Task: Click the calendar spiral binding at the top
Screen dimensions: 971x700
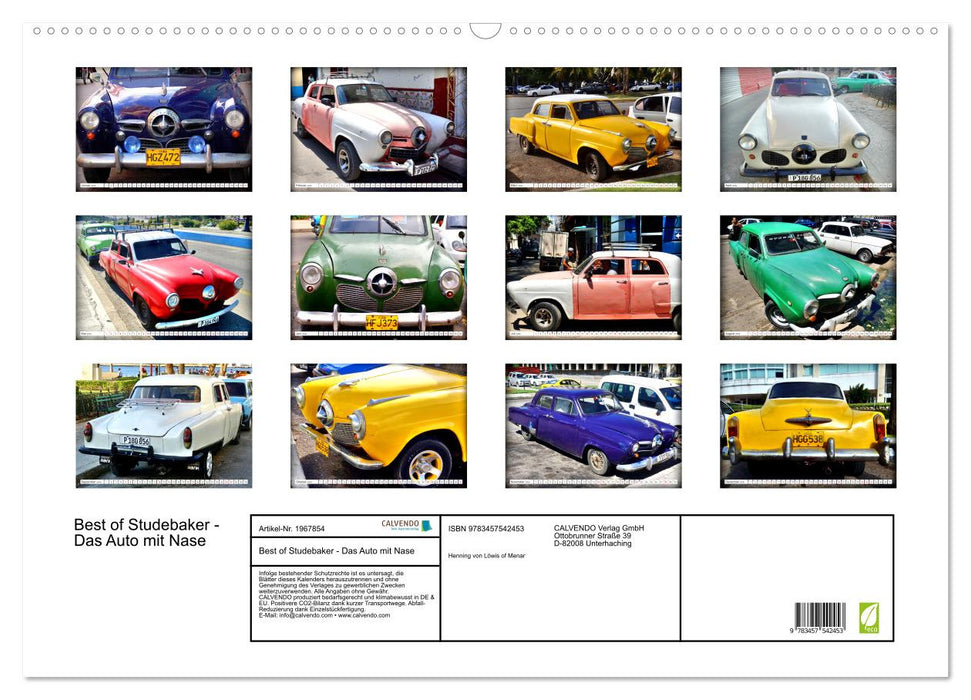Action: [x=485, y=32]
